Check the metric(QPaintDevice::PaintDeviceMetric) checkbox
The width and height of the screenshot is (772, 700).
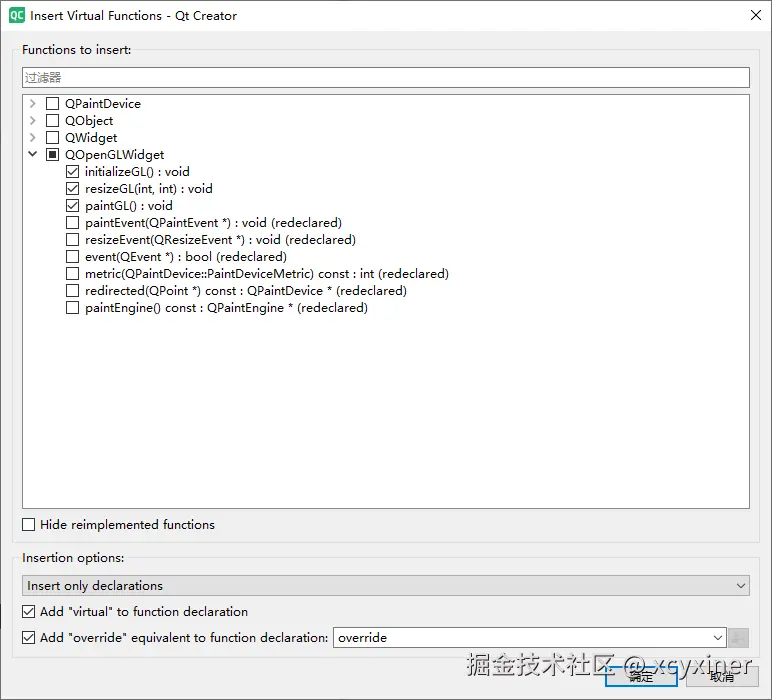(72, 274)
